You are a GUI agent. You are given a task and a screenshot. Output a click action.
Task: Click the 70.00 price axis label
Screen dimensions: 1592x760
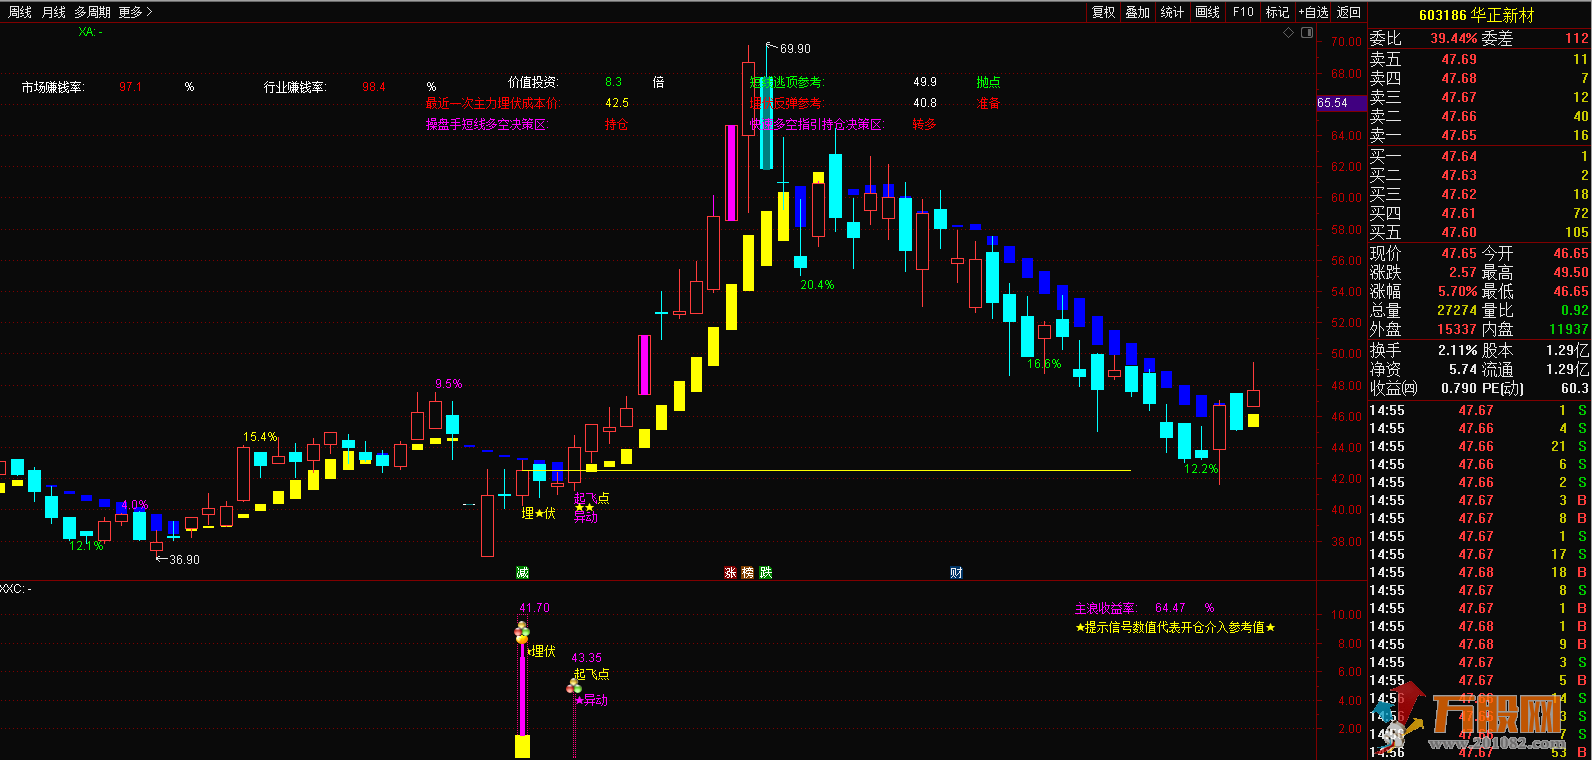coord(1346,42)
